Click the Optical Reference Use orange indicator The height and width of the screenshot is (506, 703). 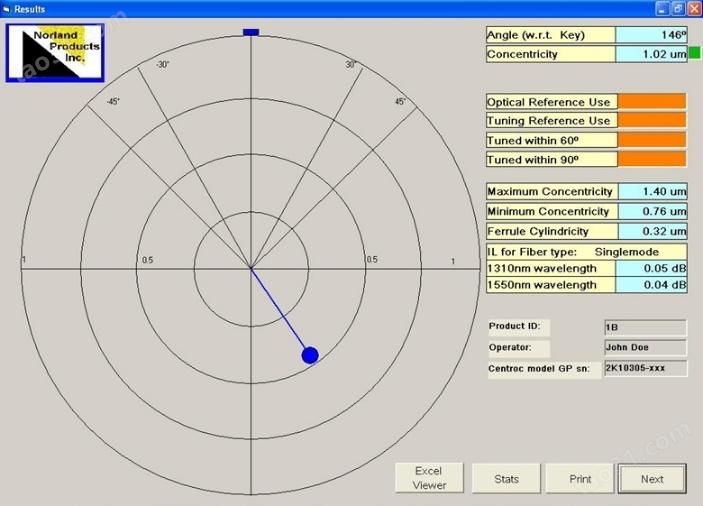(x=652, y=101)
